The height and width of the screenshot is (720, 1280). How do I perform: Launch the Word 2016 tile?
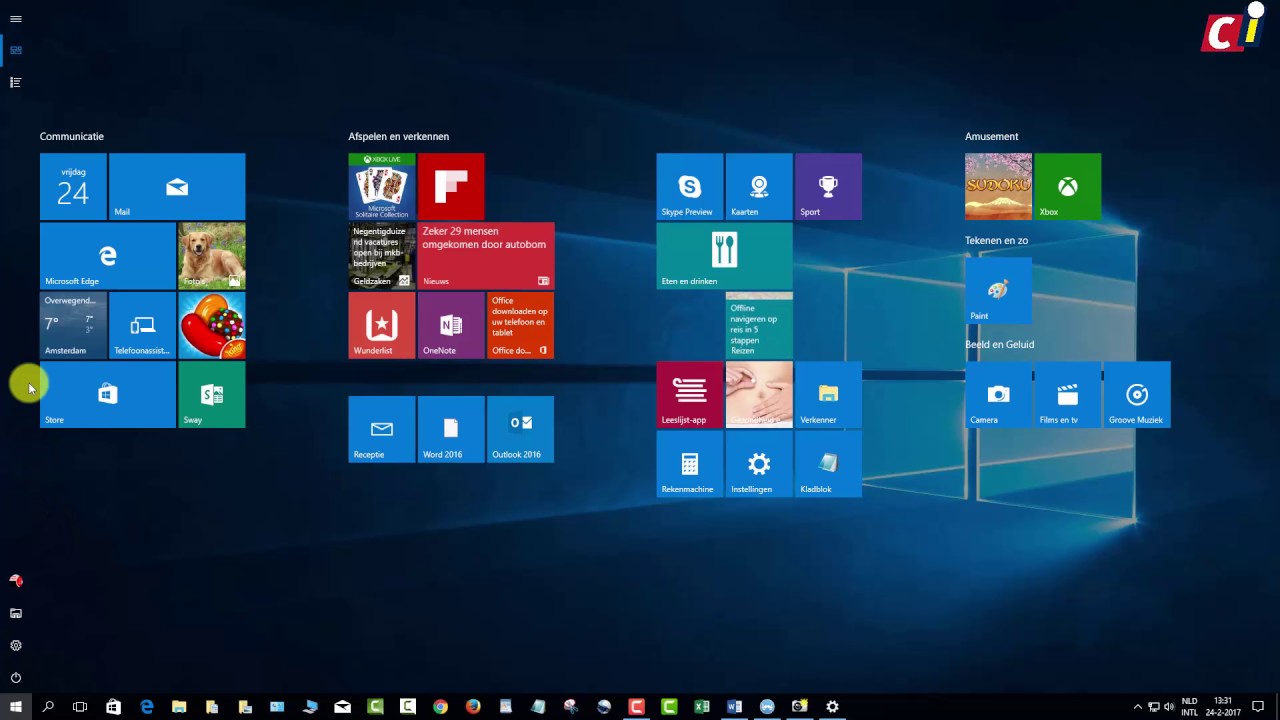pos(451,429)
